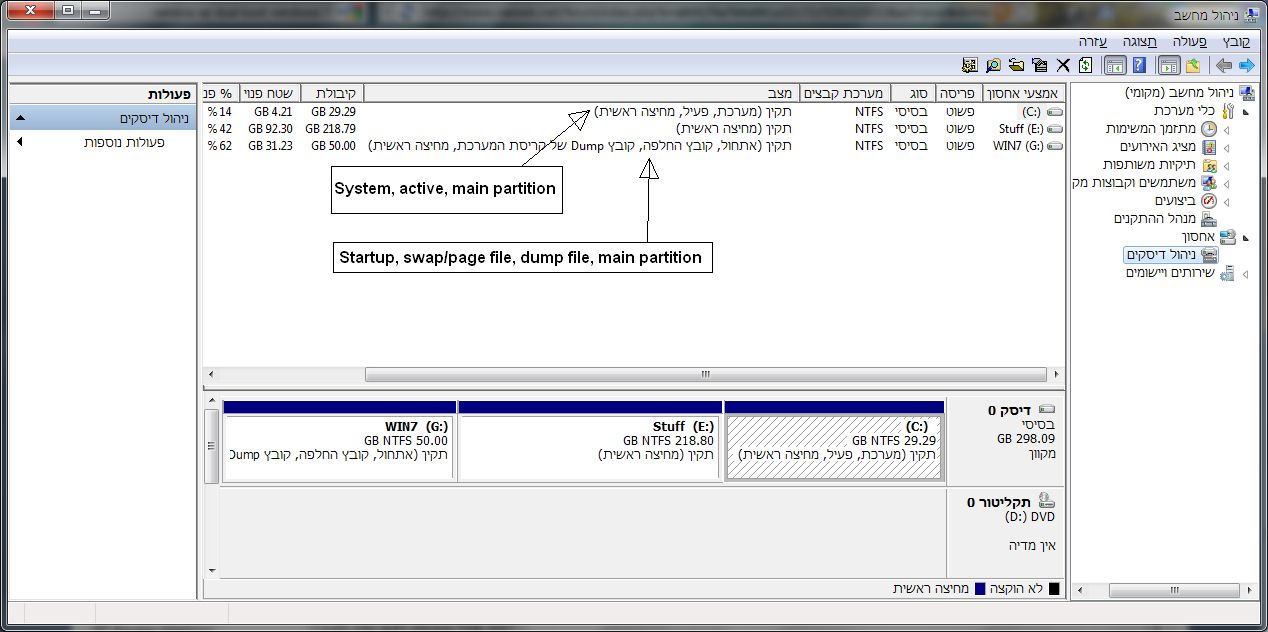This screenshot has height=632, width=1268.
Task: Click the Event Viewer icon in the tree
Action: 1207,148
